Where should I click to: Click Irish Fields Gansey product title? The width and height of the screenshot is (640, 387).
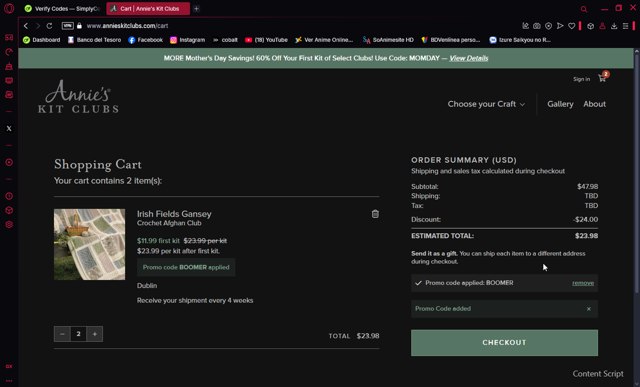coord(174,214)
